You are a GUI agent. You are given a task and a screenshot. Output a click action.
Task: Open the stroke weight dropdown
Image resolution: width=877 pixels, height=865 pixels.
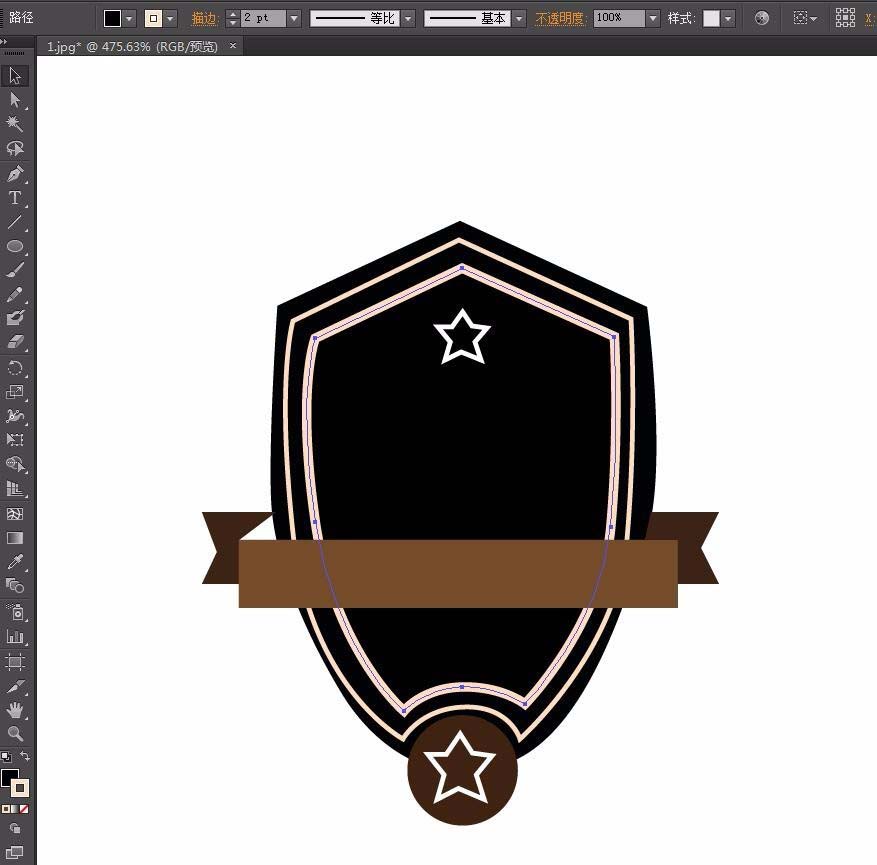coord(293,18)
